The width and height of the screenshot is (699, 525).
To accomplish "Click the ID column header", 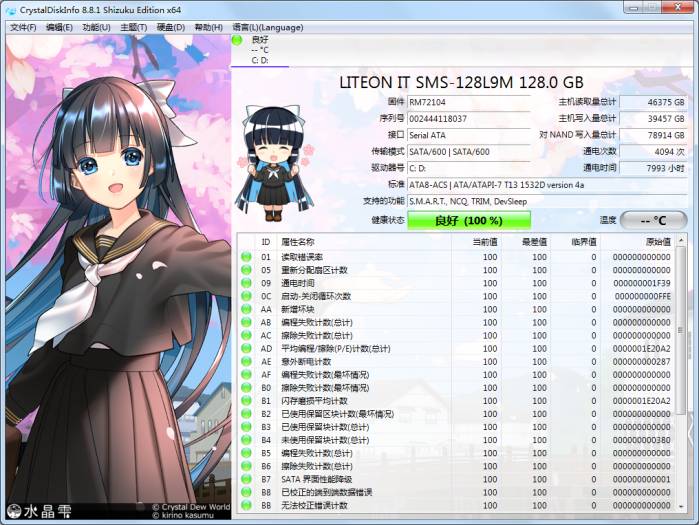I will pyautogui.click(x=266, y=242).
